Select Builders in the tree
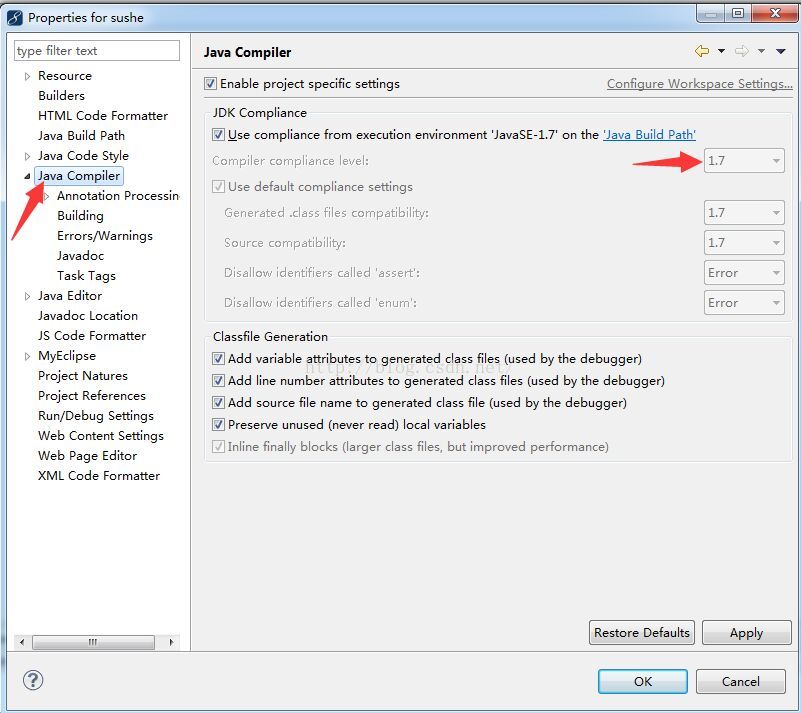The width and height of the screenshot is (801, 713). click(61, 96)
